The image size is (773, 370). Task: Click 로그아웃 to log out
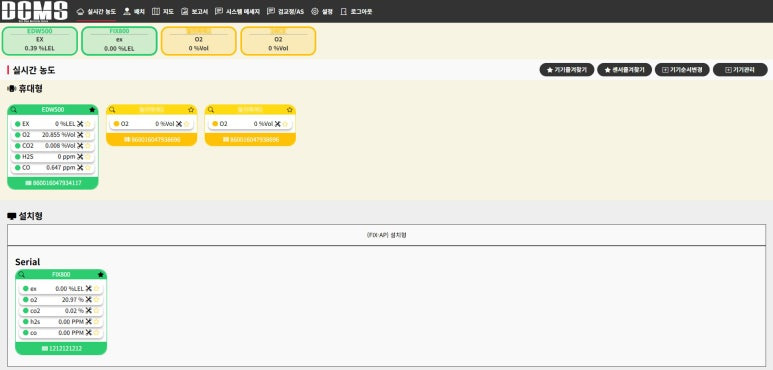click(x=356, y=11)
